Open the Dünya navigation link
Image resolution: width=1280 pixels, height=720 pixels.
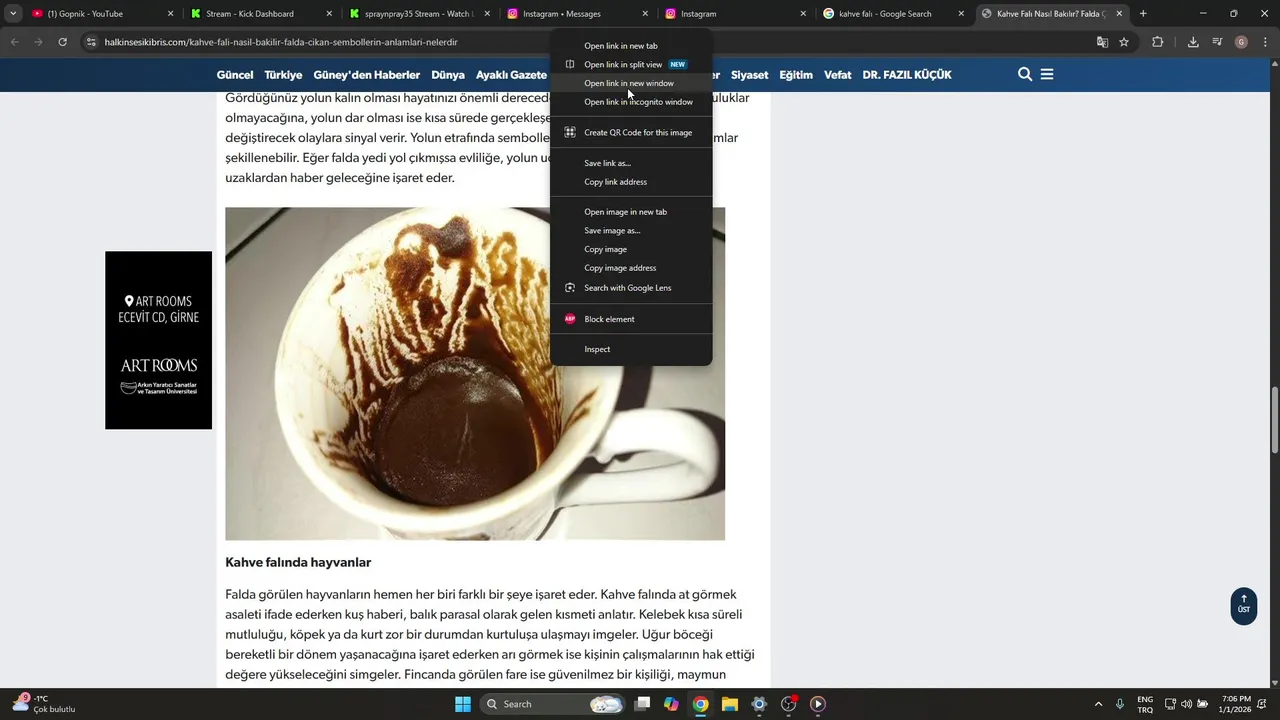448,75
